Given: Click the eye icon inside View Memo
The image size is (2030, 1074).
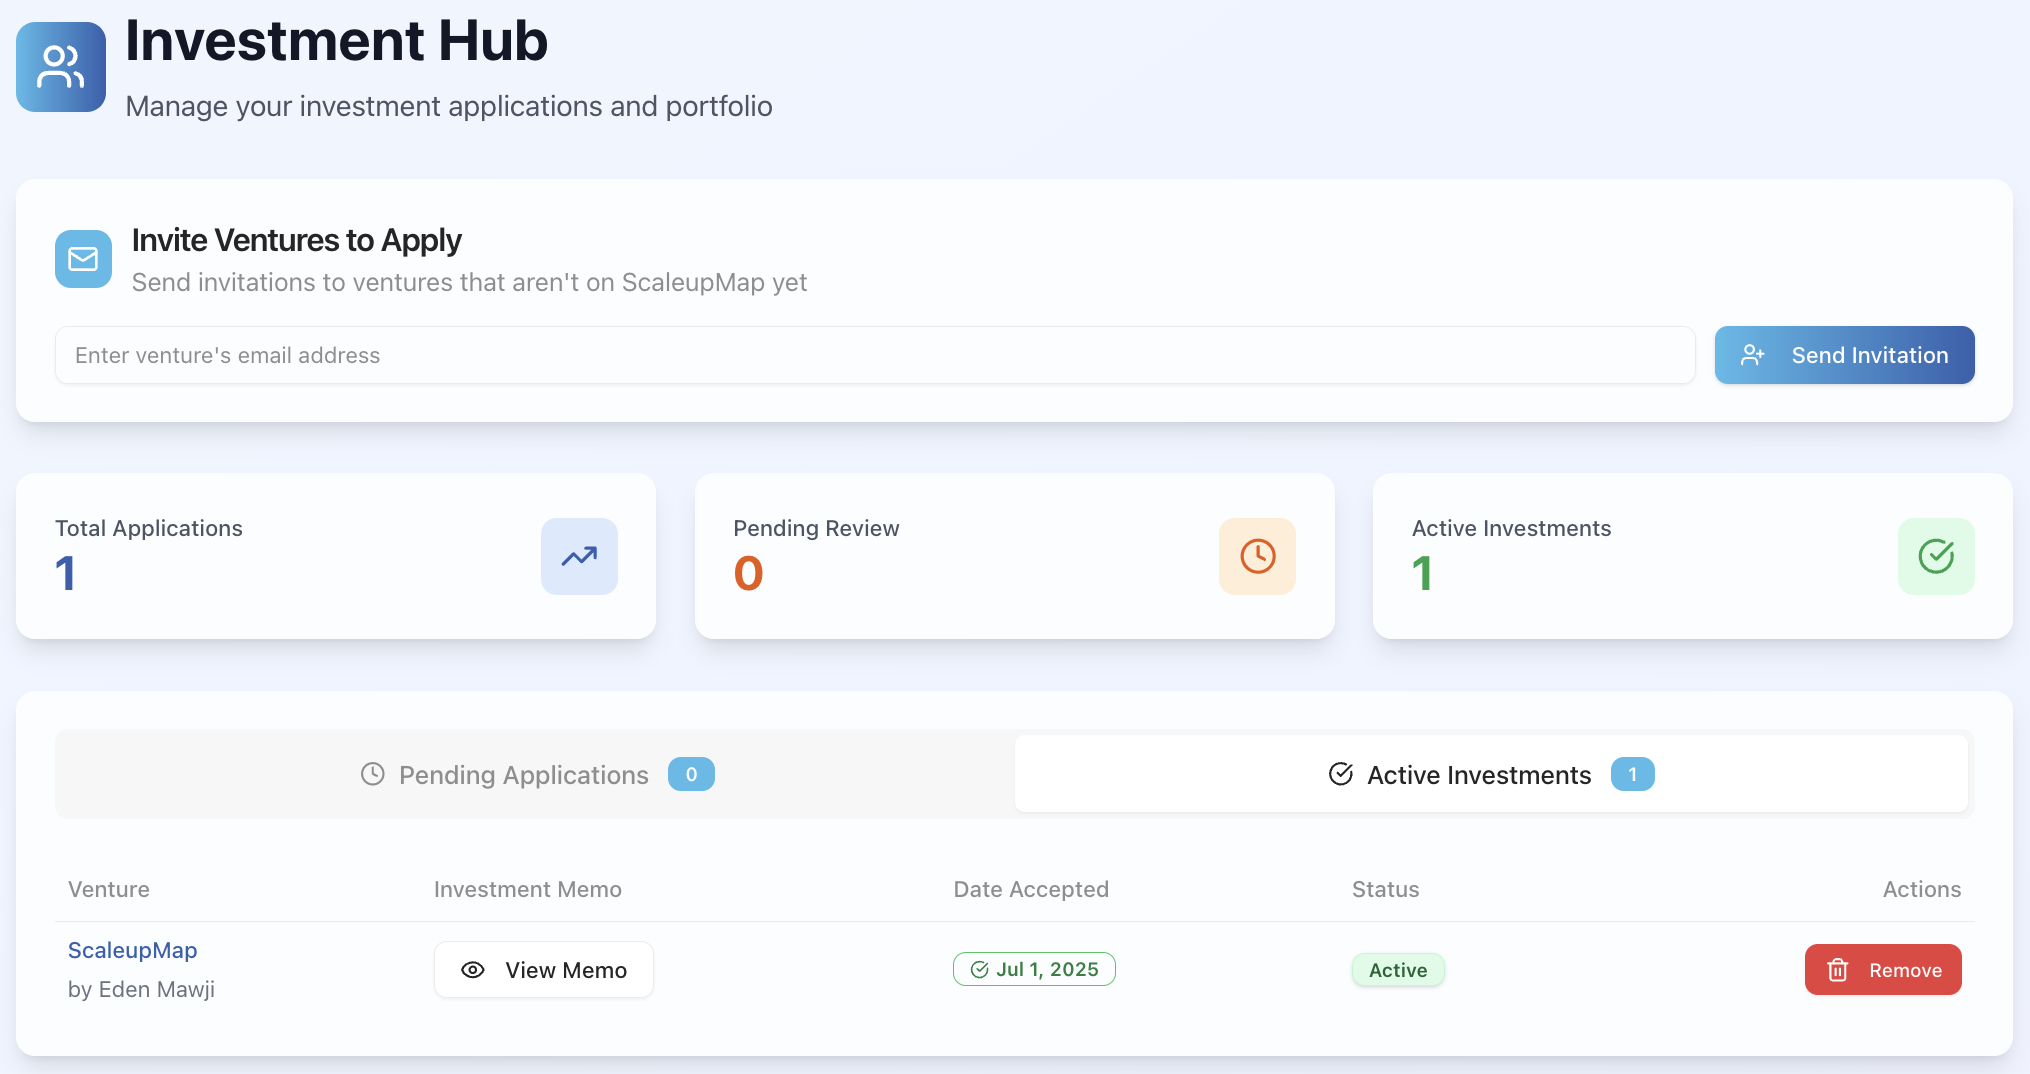Looking at the screenshot, I should pos(471,969).
